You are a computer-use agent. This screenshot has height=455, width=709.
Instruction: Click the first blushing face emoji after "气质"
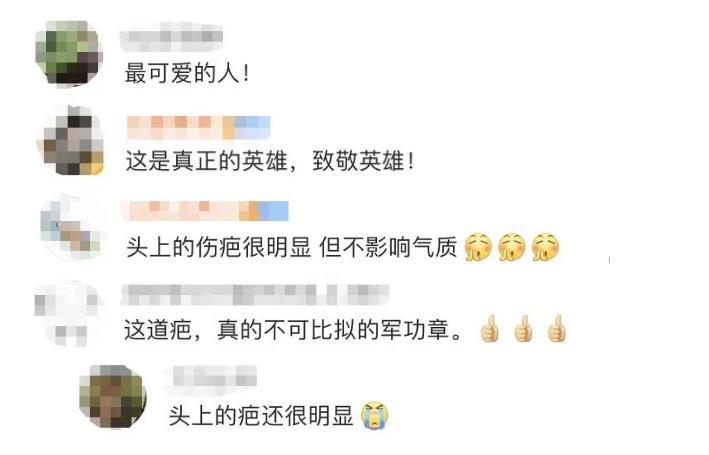[478, 247]
